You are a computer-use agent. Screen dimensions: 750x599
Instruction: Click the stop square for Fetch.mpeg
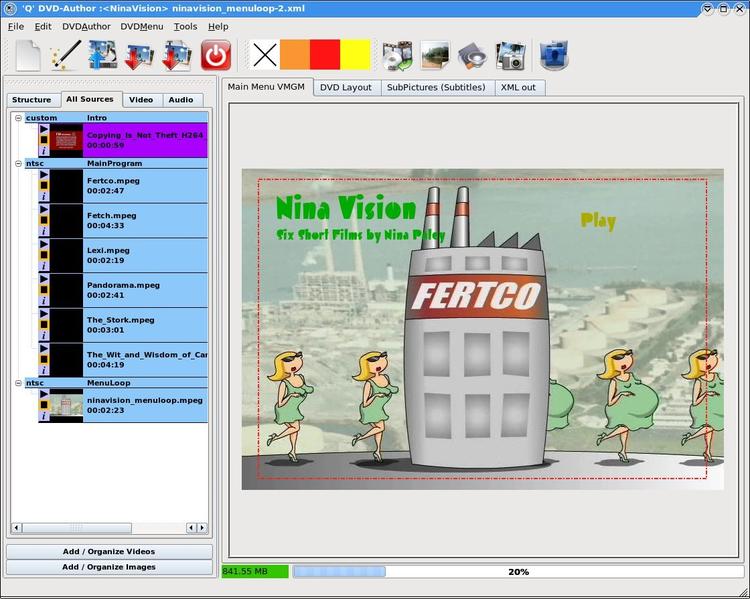pos(44,220)
